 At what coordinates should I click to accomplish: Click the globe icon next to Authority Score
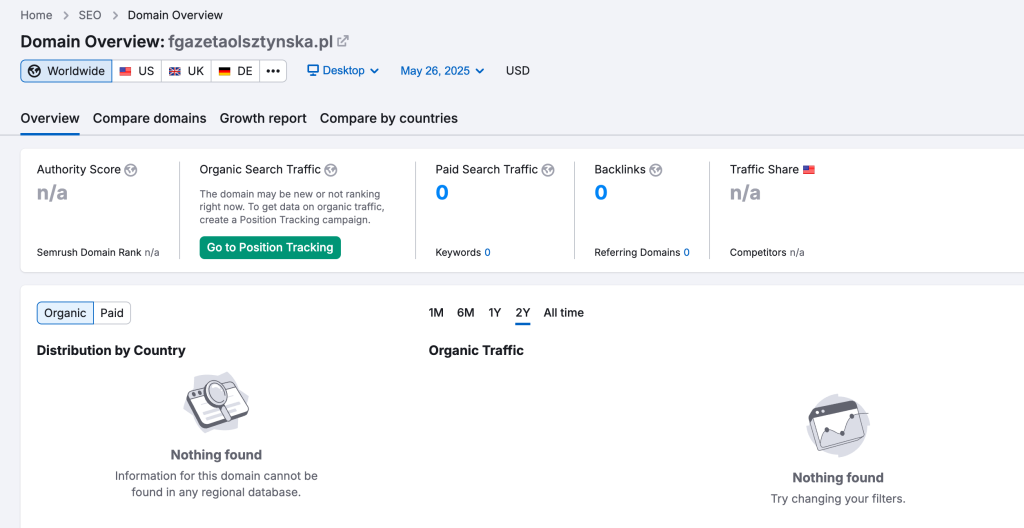pyautogui.click(x=131, y=170)
